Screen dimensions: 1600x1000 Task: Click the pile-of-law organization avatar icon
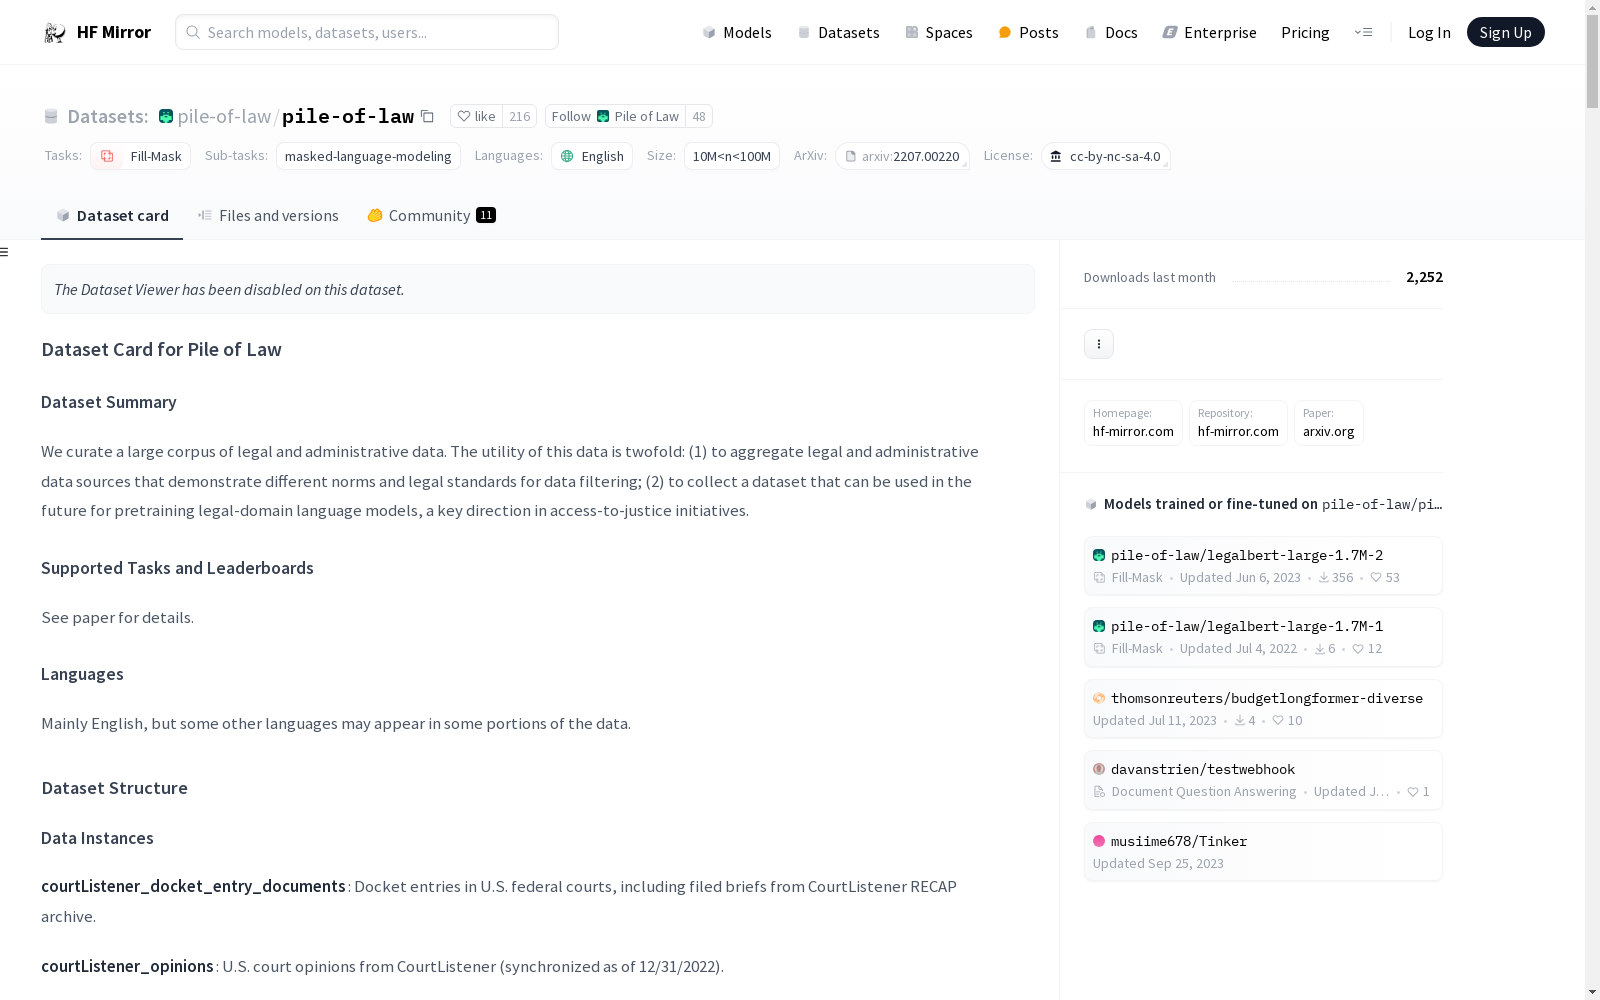[x=166, y=116]
